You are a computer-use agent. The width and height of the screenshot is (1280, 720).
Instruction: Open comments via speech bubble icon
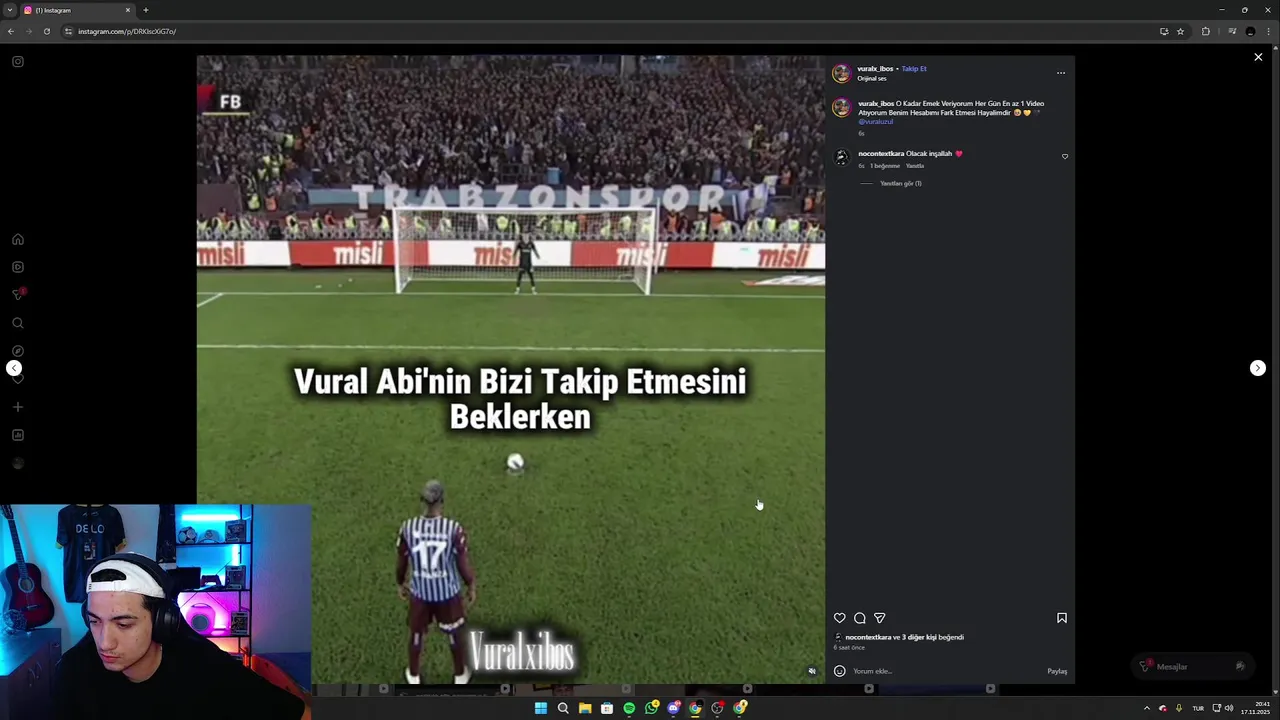tap(860, 618)
